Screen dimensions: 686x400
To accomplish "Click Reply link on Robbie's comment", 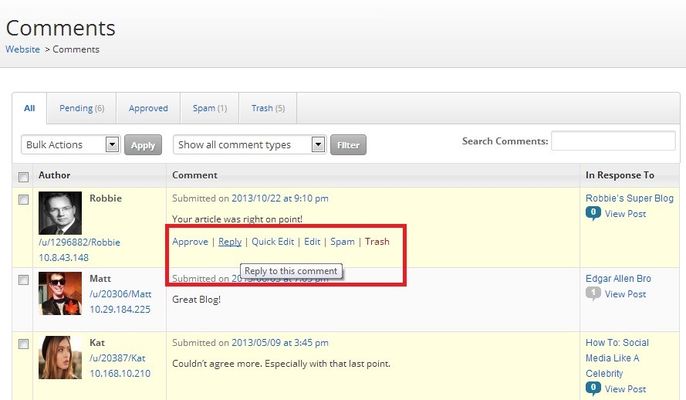I will click(x=230, y=242).
